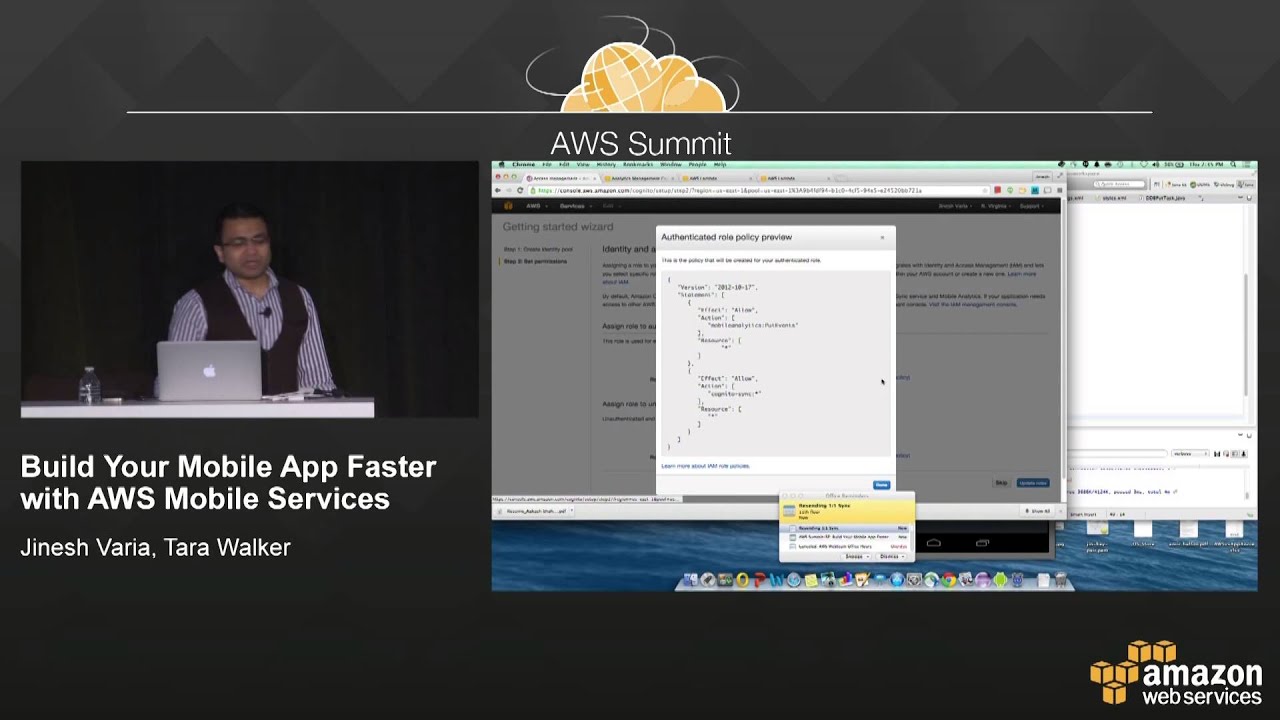Switch to the DDMS perspective in Eclipse
This screenshot has width=1280, height=720.
click(x=1201, y=184)
